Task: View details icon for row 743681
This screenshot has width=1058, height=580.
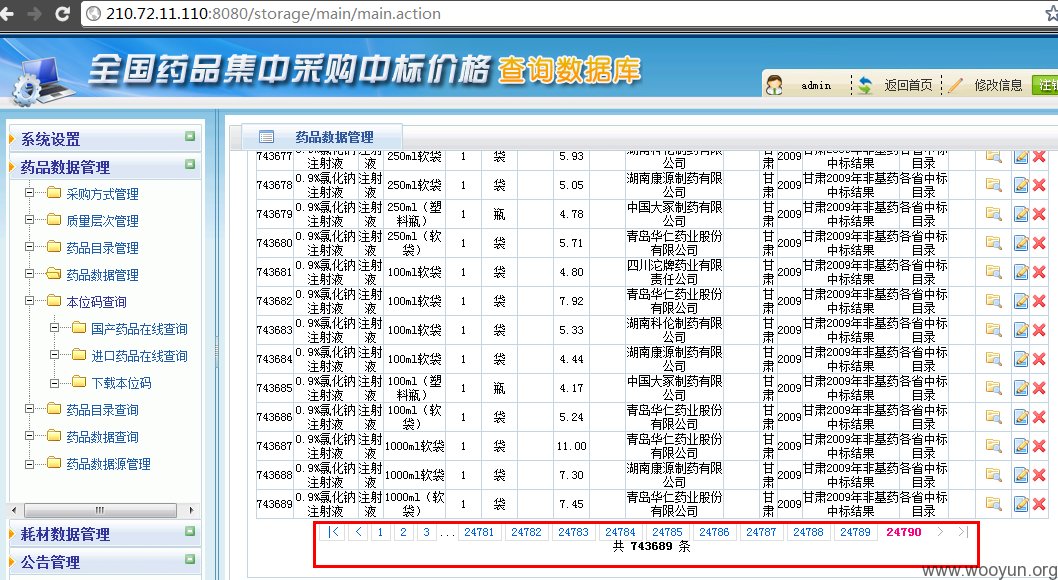Action: click(993, 272)
